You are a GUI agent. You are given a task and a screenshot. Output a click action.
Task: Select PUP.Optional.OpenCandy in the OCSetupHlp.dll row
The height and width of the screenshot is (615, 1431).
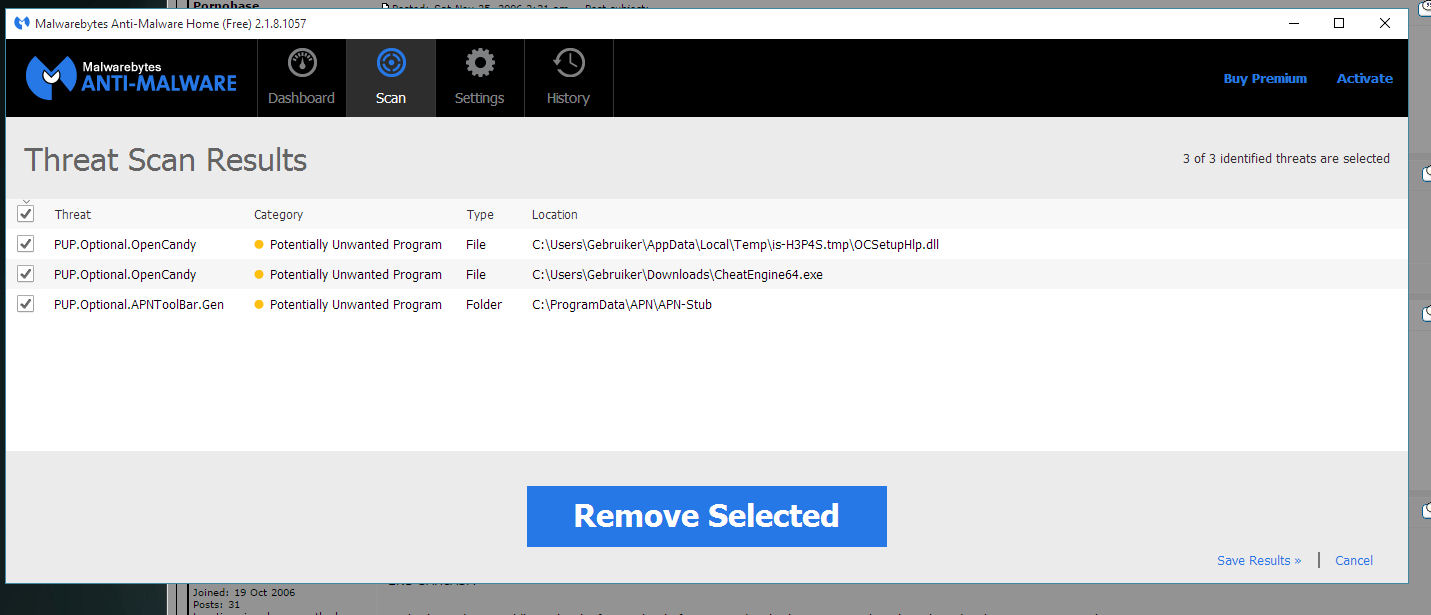tap(125, 244)
